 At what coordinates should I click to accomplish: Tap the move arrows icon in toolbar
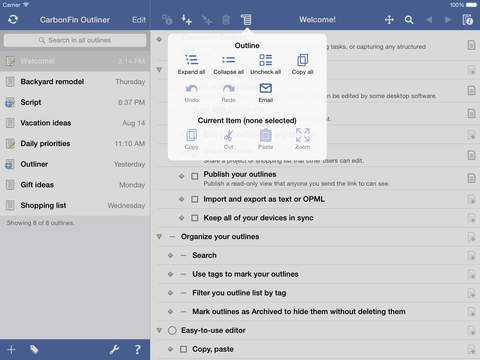pos(389,20)
